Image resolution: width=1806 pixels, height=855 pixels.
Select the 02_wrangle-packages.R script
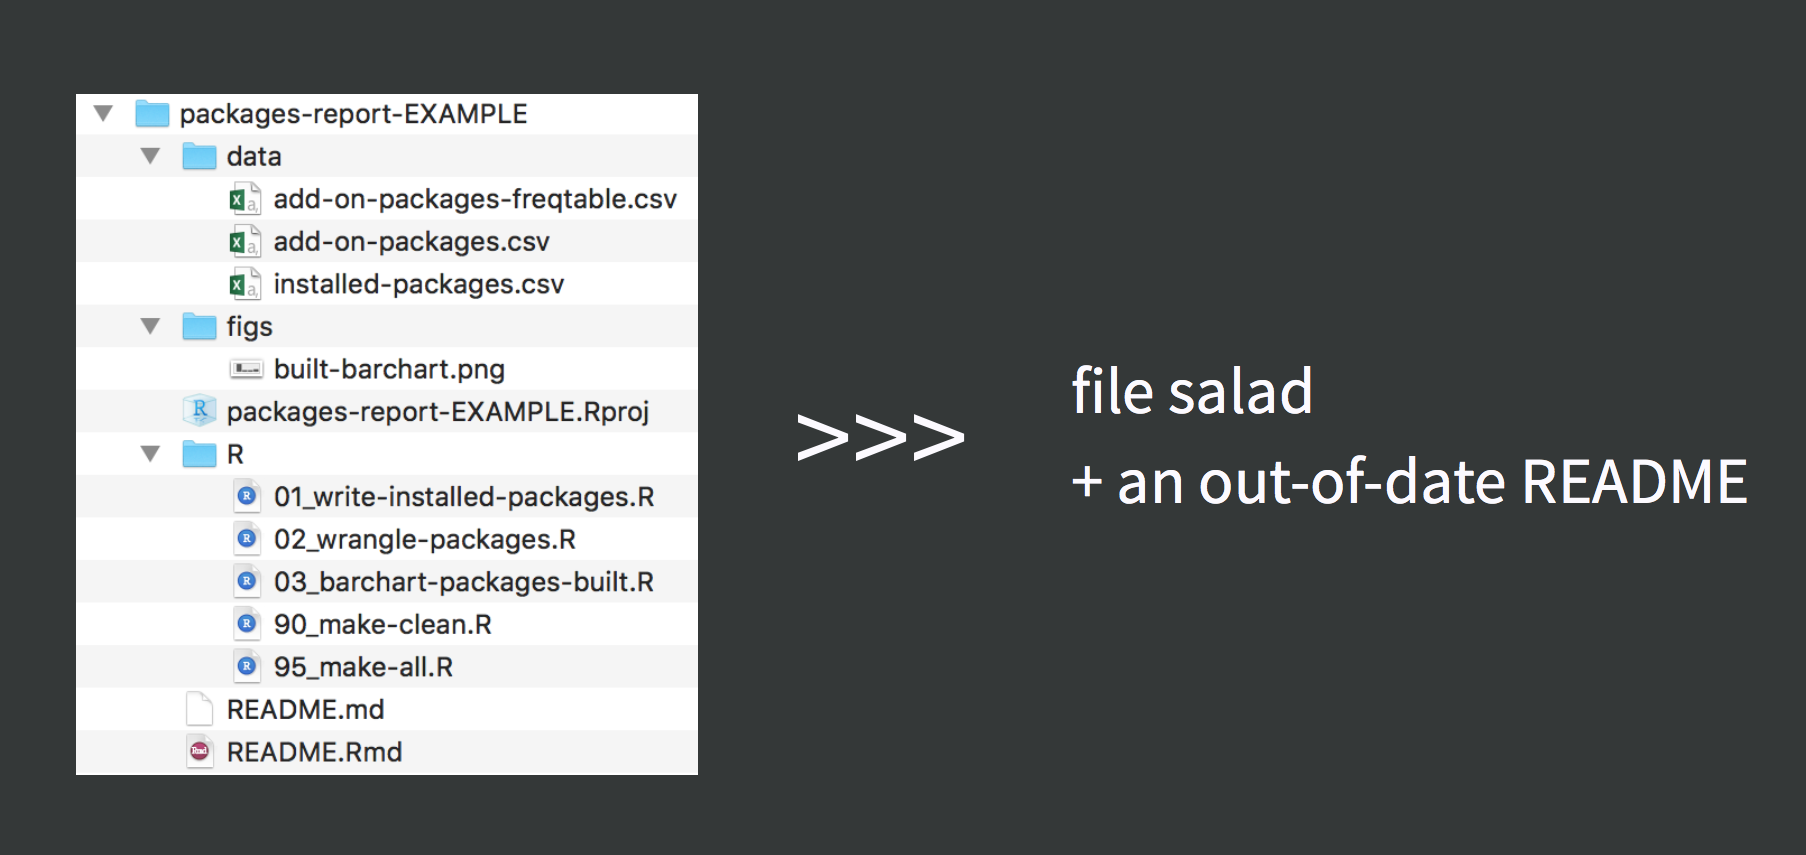pyautogui.click(x=387, y=539)
